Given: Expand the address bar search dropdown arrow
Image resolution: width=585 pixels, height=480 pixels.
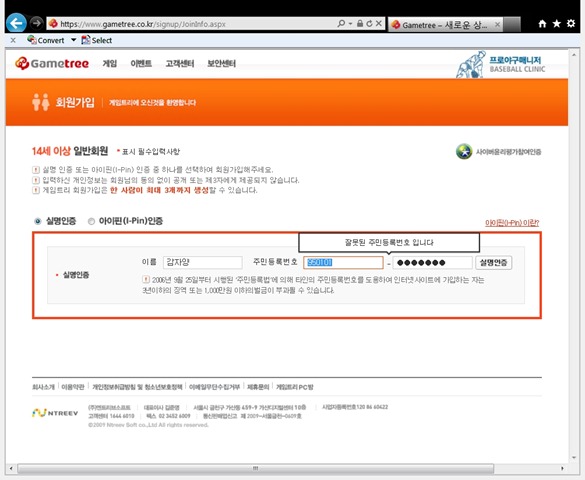Looking at the screenshot, I should [x=350, y=23].
